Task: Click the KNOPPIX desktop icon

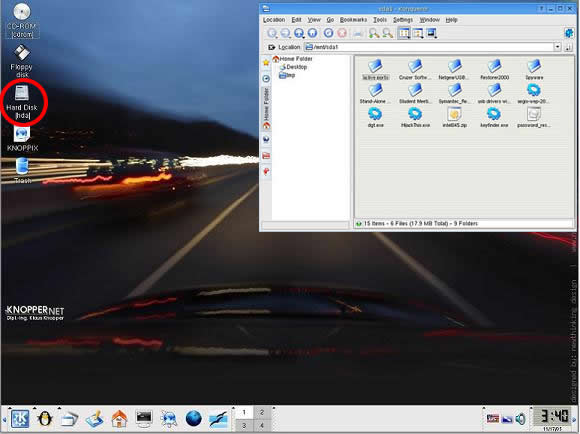Action: [x=22, y=139]
